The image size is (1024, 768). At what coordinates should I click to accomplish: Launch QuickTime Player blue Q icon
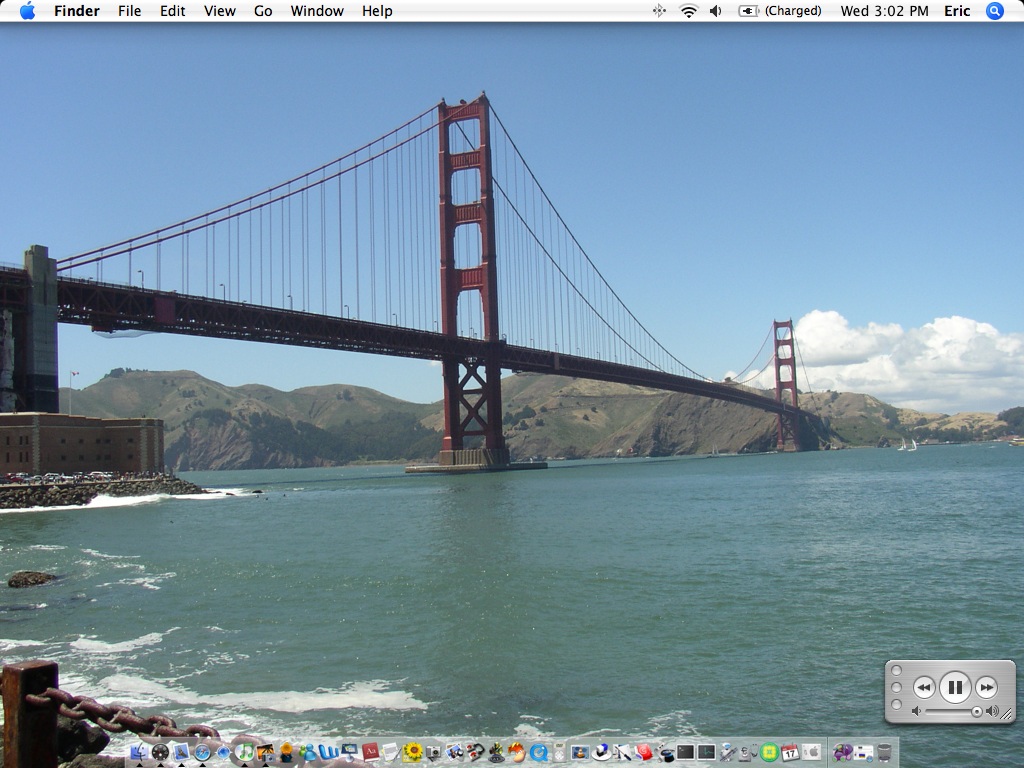[x=539, y=752]
